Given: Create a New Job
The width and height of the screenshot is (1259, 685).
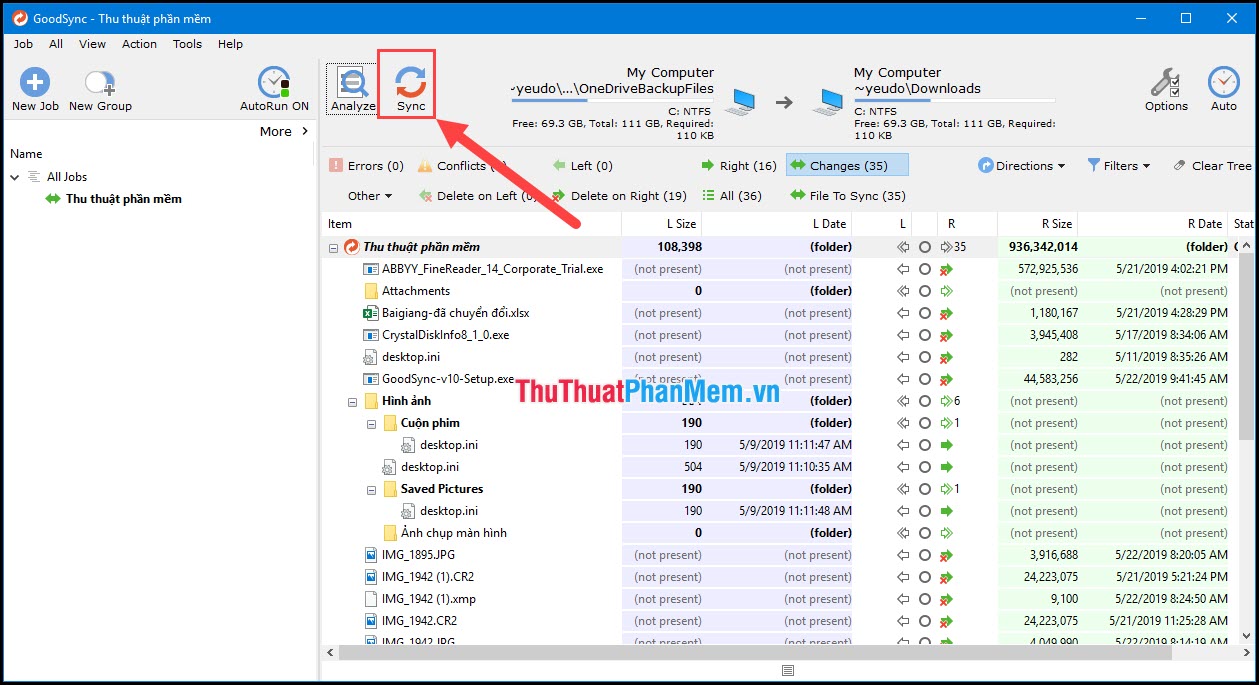Looking at the screenshot, I should pyautogui.click(x=34, y=85).
